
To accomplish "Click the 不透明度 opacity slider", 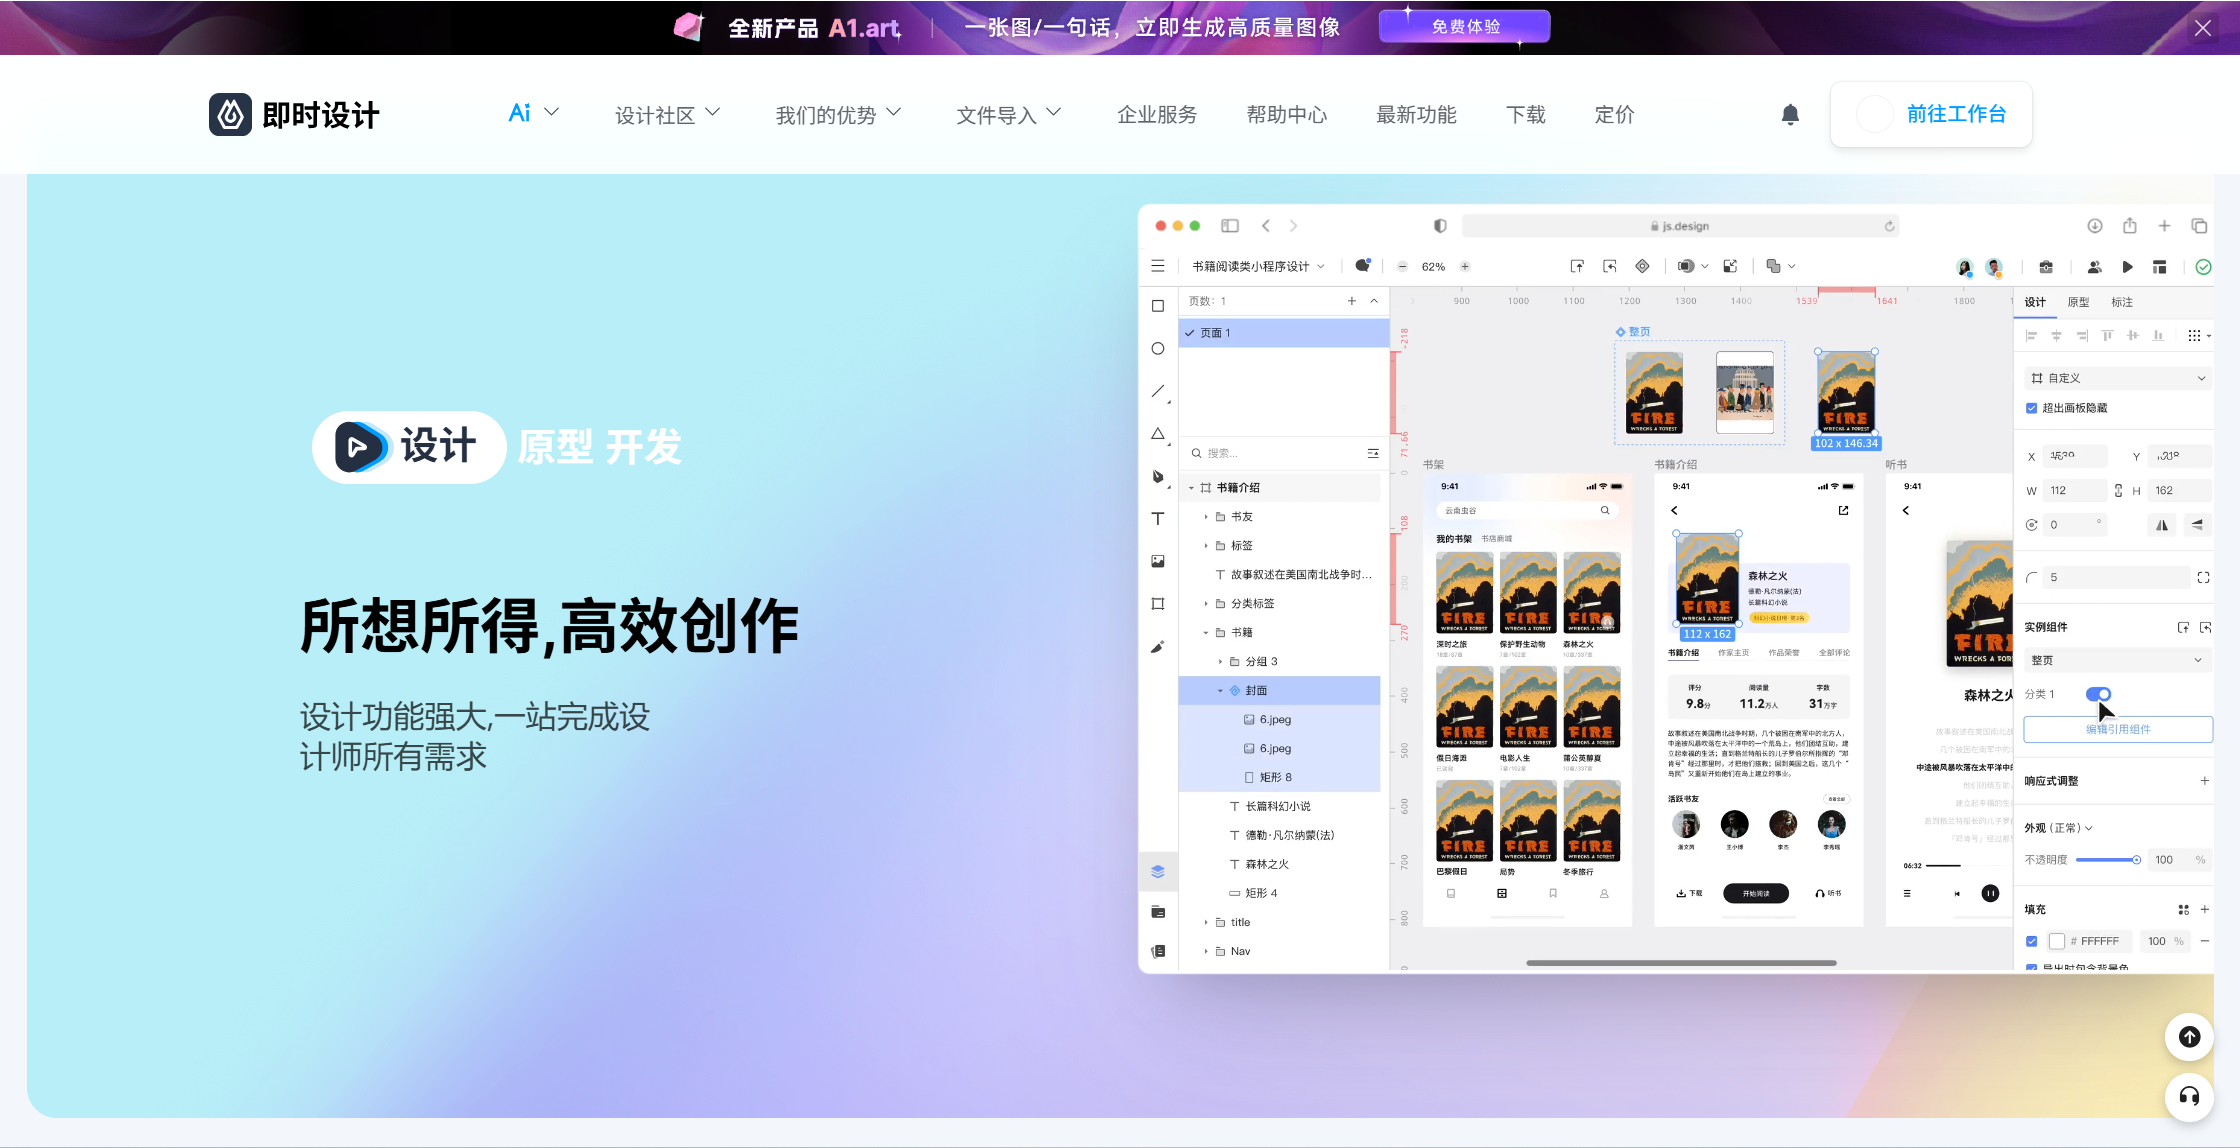I will tap(2106, 860).
